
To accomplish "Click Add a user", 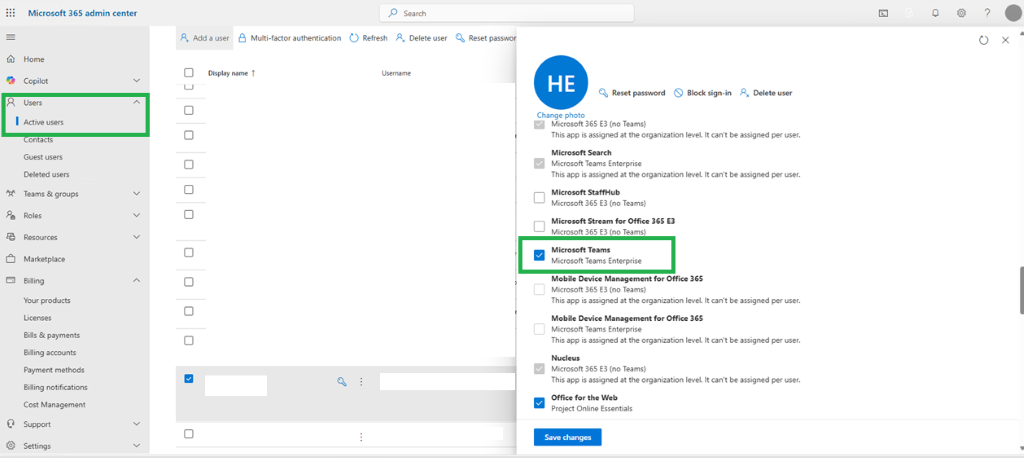I will (204, 38).
